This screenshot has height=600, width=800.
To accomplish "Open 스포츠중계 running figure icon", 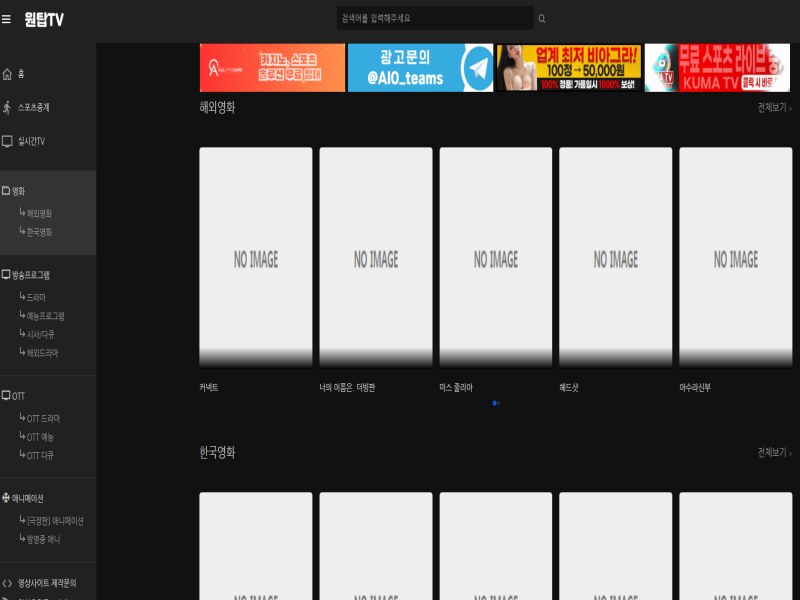I will pyautogui.click(x=8, y=107).
